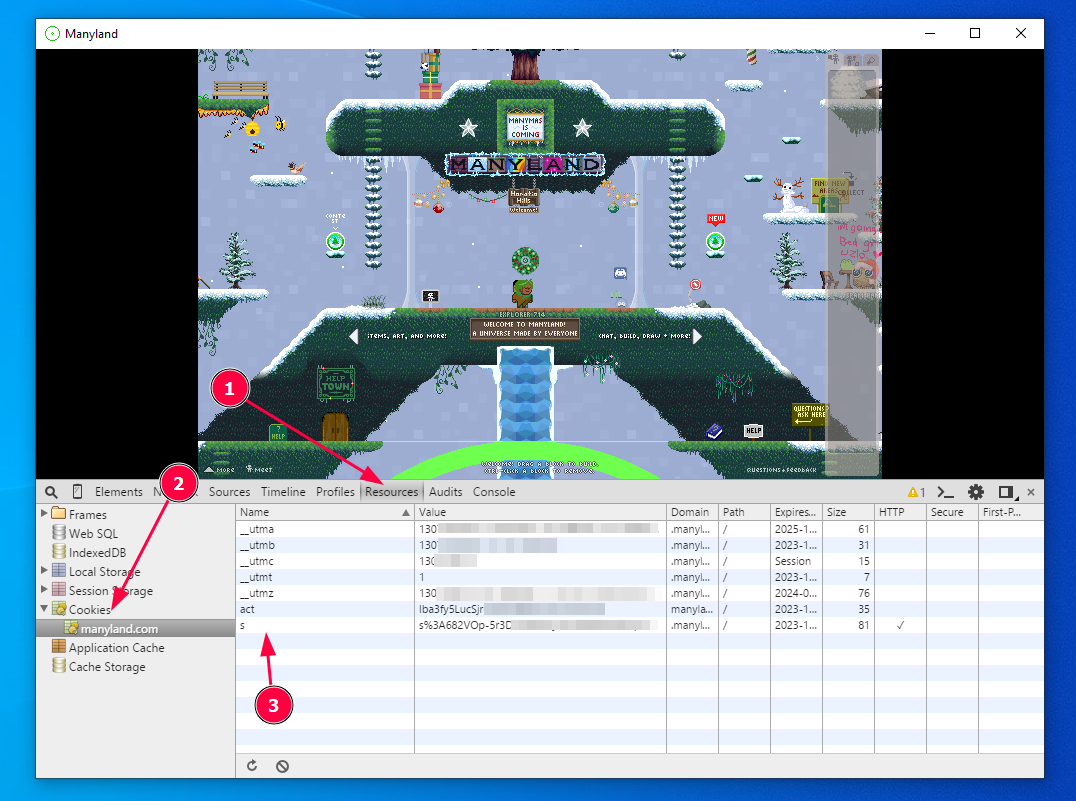This screenshot has height=801, width=1076.
Task: Refresh the cookies table
Action: click(x=252, y=766)
